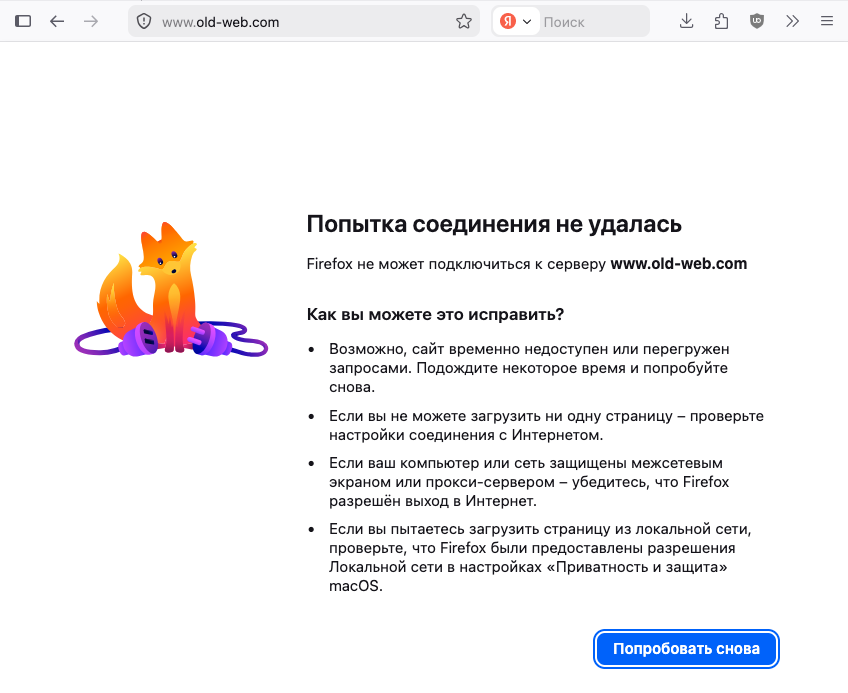Screen dimensions: 848x693
Task: Open the tracking protection shield icon
Action: [144, 22]
